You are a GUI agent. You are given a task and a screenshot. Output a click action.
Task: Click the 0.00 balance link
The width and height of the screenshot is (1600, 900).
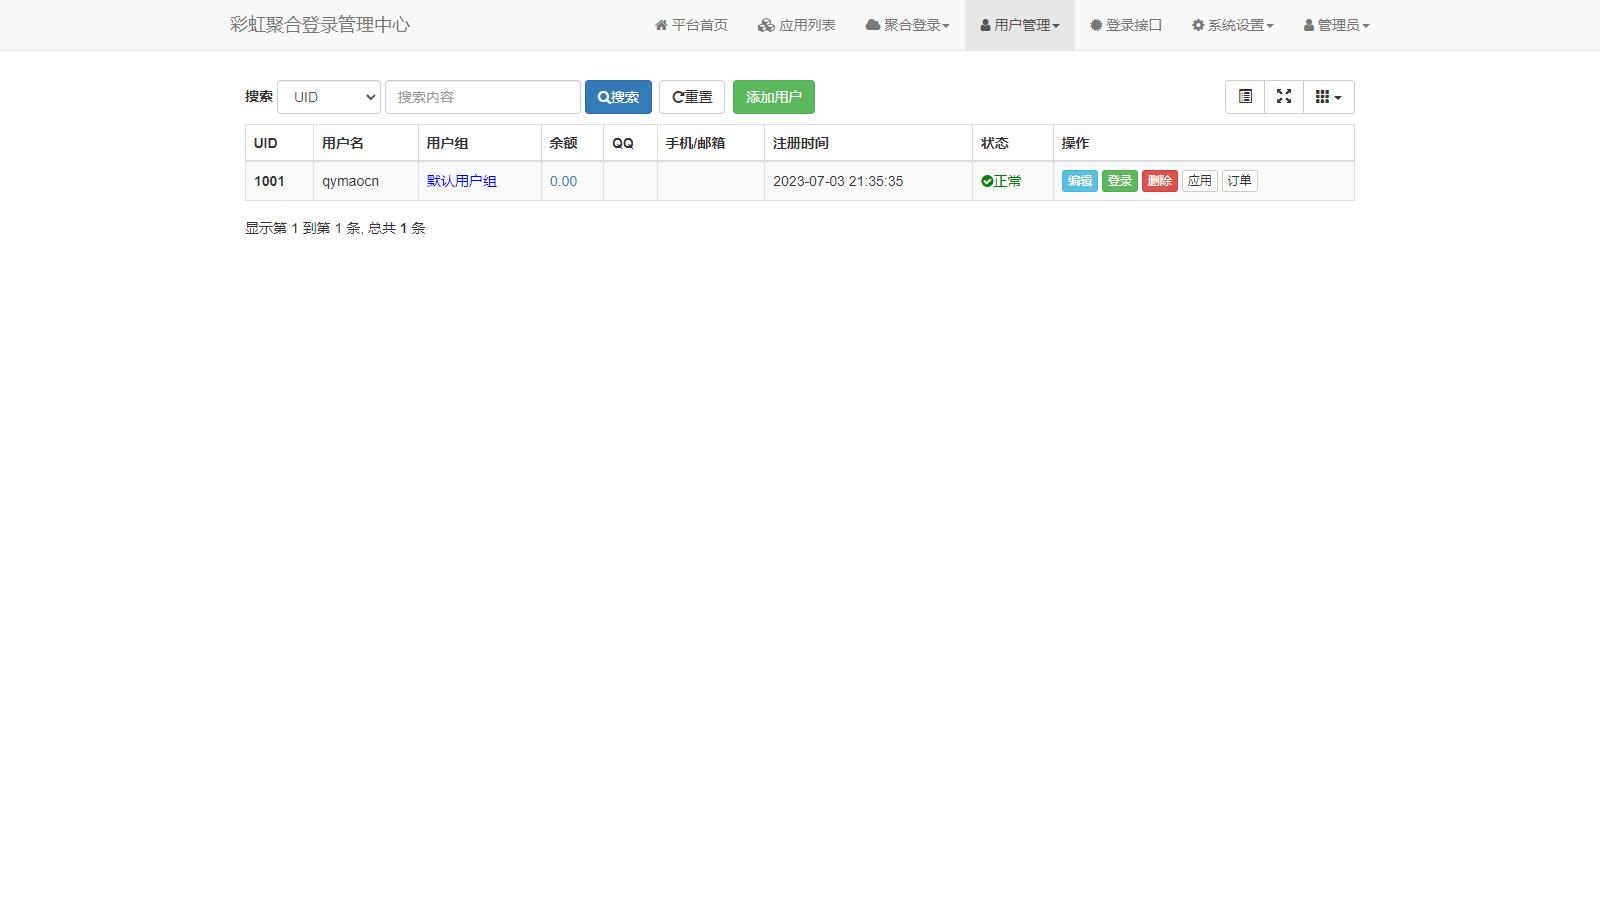pos(563,181)
